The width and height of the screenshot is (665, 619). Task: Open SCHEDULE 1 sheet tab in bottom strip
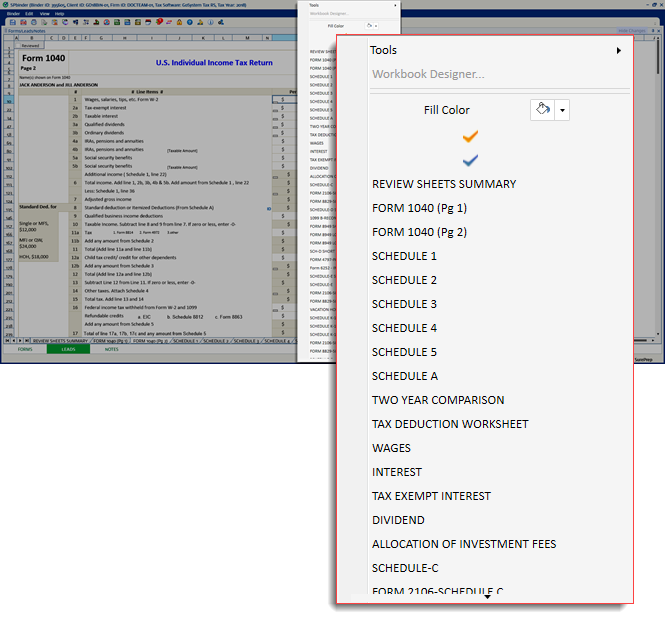point(185,340)
